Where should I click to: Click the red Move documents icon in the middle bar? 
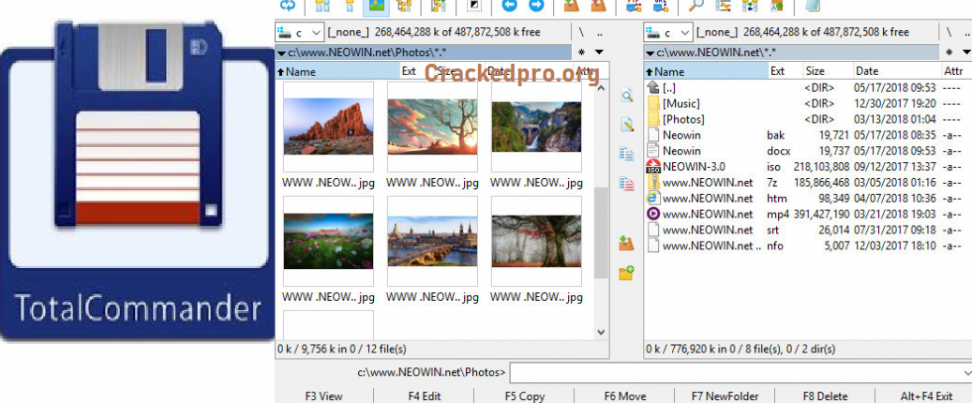click(627, 184)
